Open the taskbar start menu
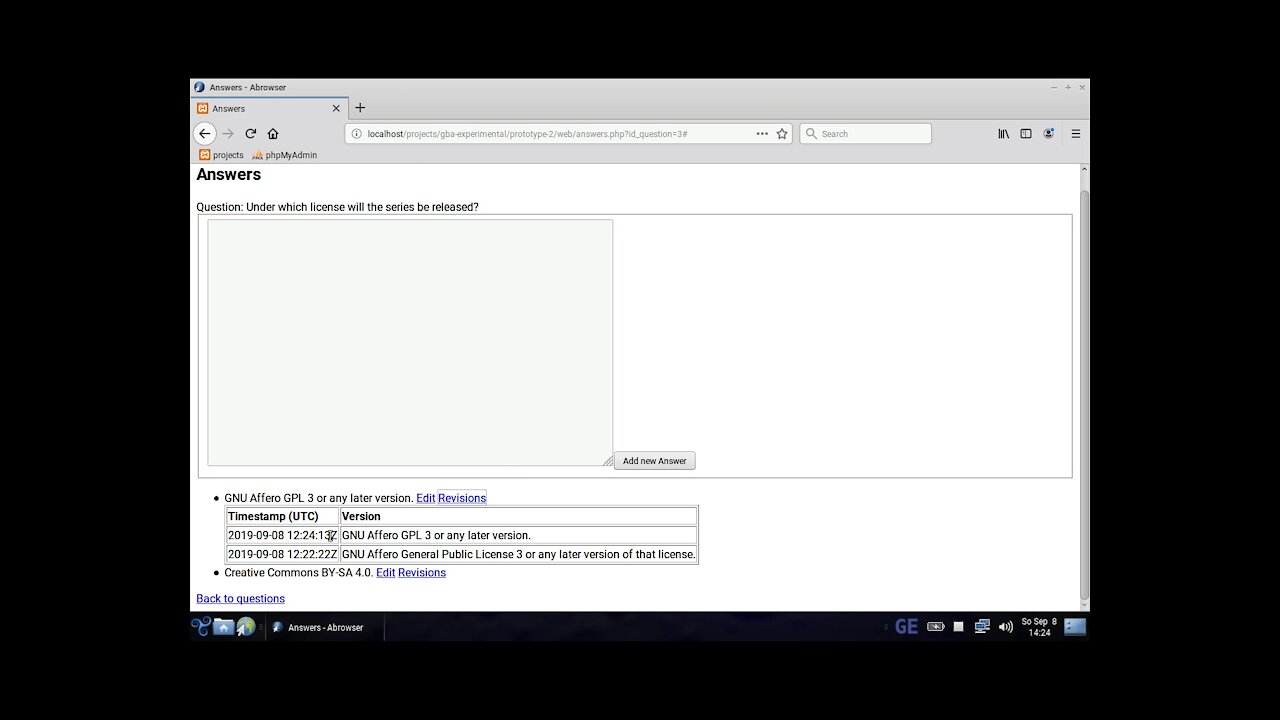 (201, 627)
